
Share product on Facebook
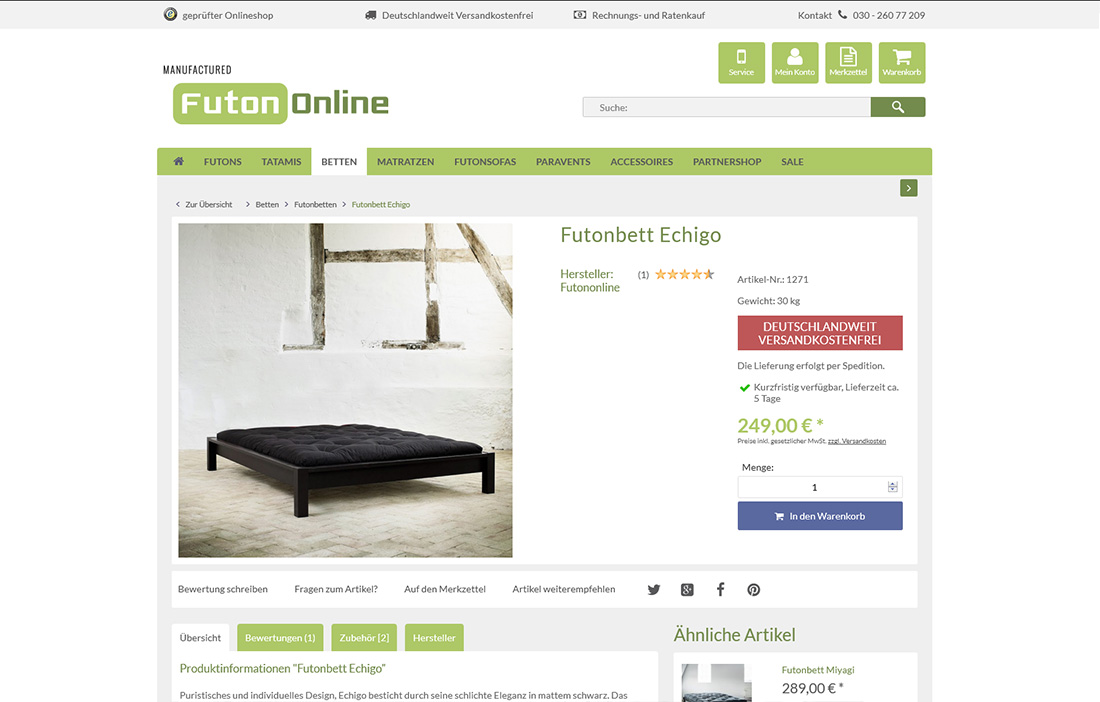[x=720, y=590]
